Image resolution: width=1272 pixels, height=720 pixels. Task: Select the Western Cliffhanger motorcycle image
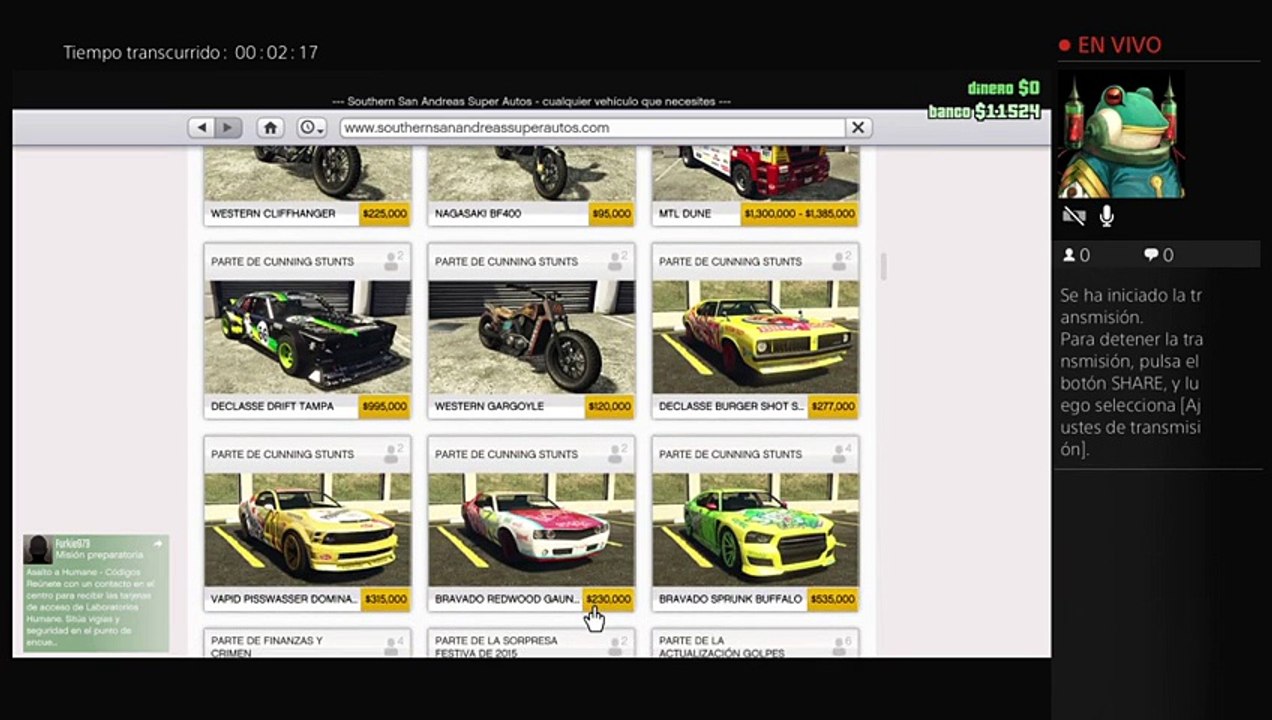[307, 174]
